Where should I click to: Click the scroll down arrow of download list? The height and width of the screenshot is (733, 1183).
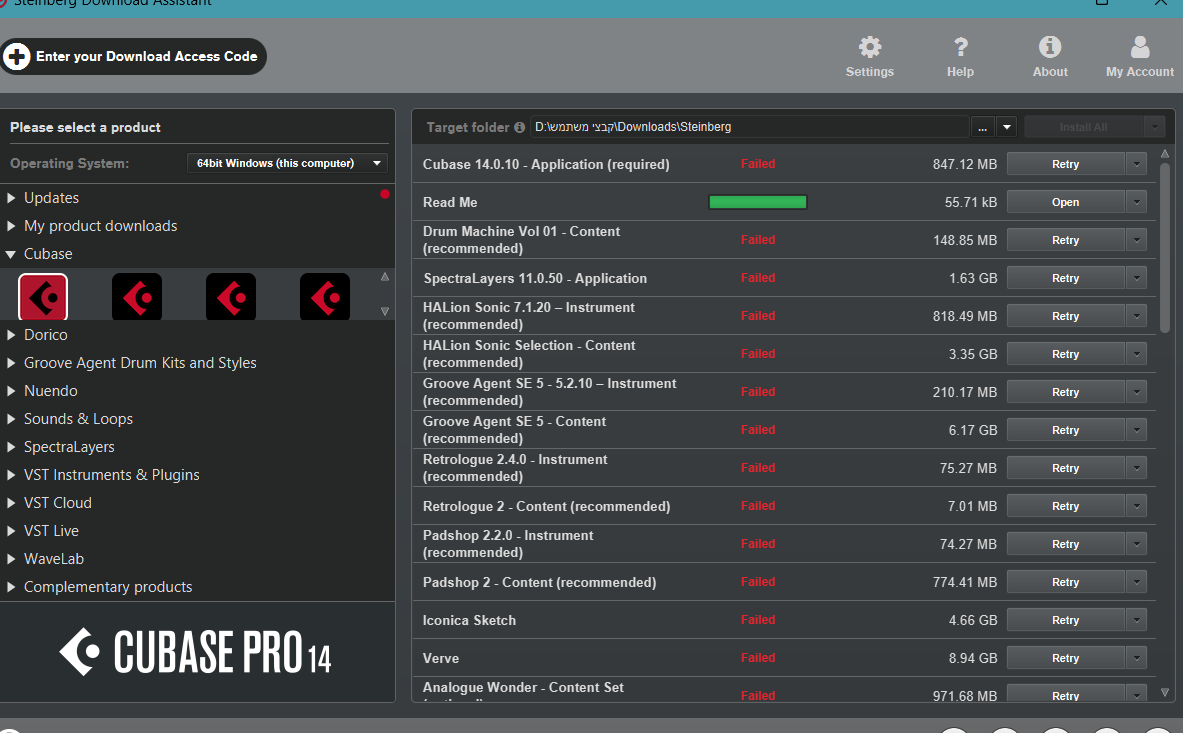(x=1165, y=692)
